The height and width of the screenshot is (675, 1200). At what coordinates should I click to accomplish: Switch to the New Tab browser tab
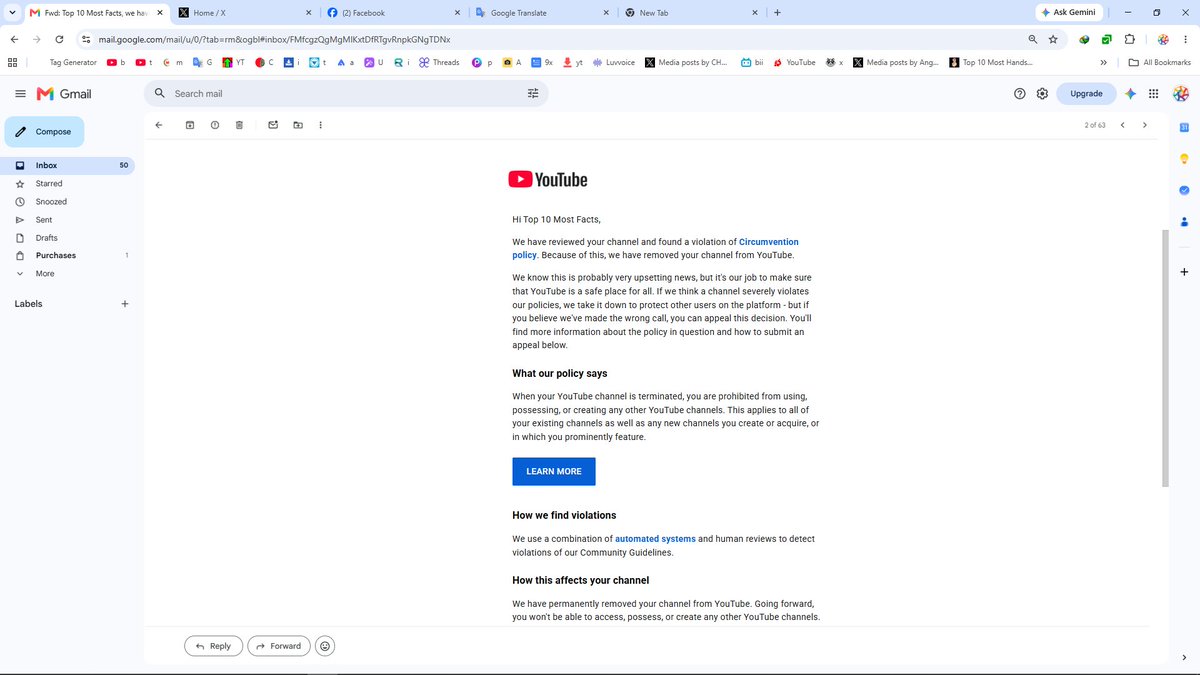690,13
